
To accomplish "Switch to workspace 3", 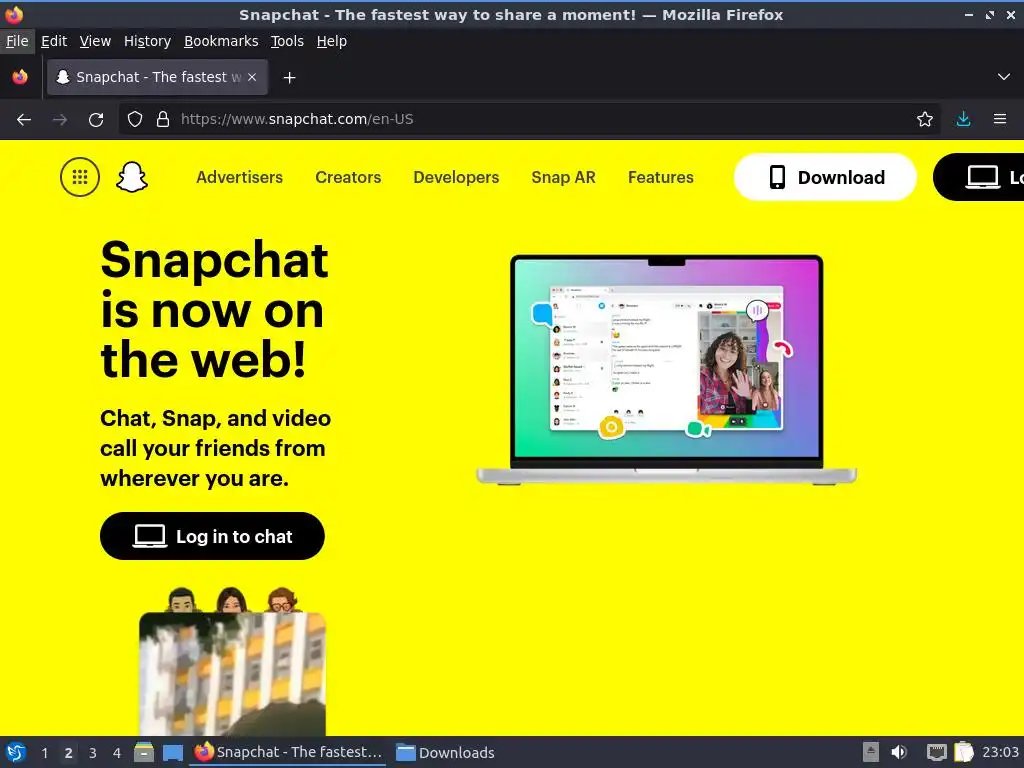I will point(93,752).
